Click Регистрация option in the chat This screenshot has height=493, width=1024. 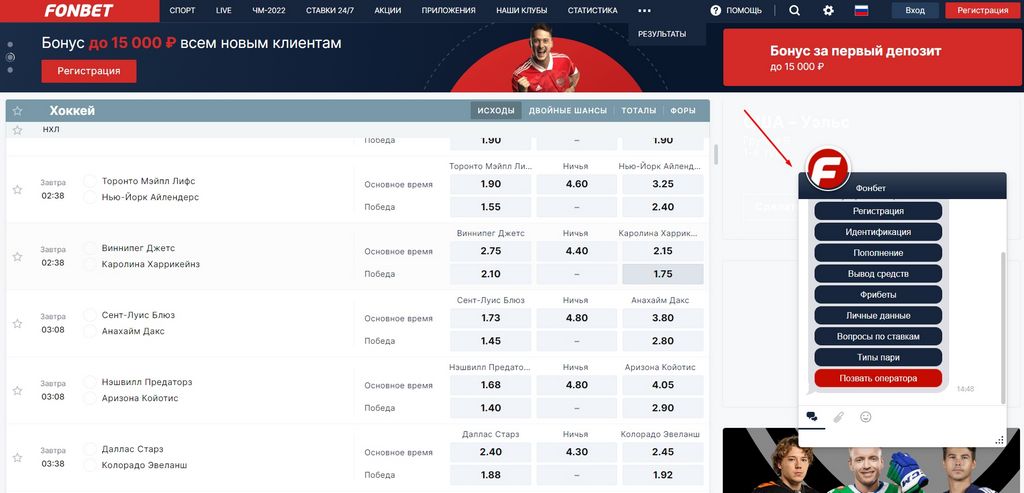878,211
